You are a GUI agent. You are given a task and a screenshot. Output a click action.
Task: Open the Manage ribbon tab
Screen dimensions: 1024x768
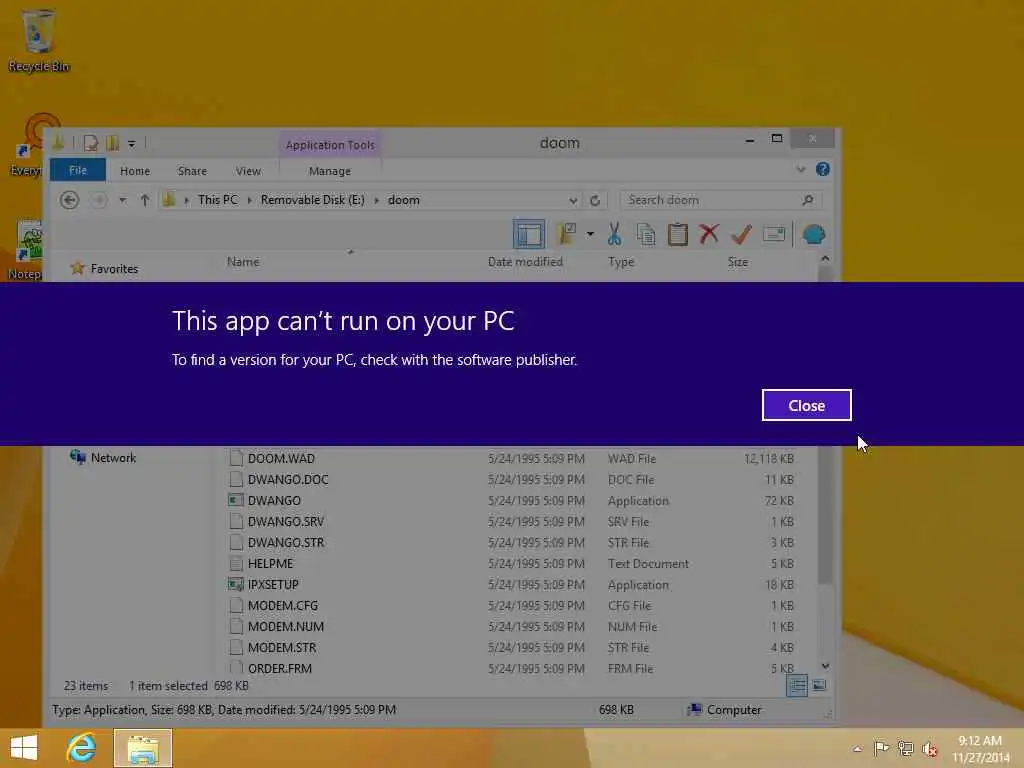pyautogui.click(x=330, y=170)
